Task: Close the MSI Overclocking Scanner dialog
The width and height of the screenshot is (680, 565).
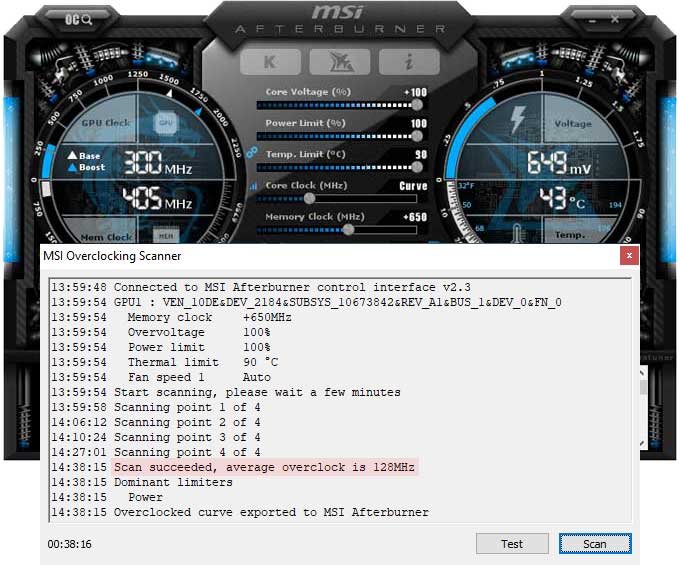Action: [x=629, y=256]
